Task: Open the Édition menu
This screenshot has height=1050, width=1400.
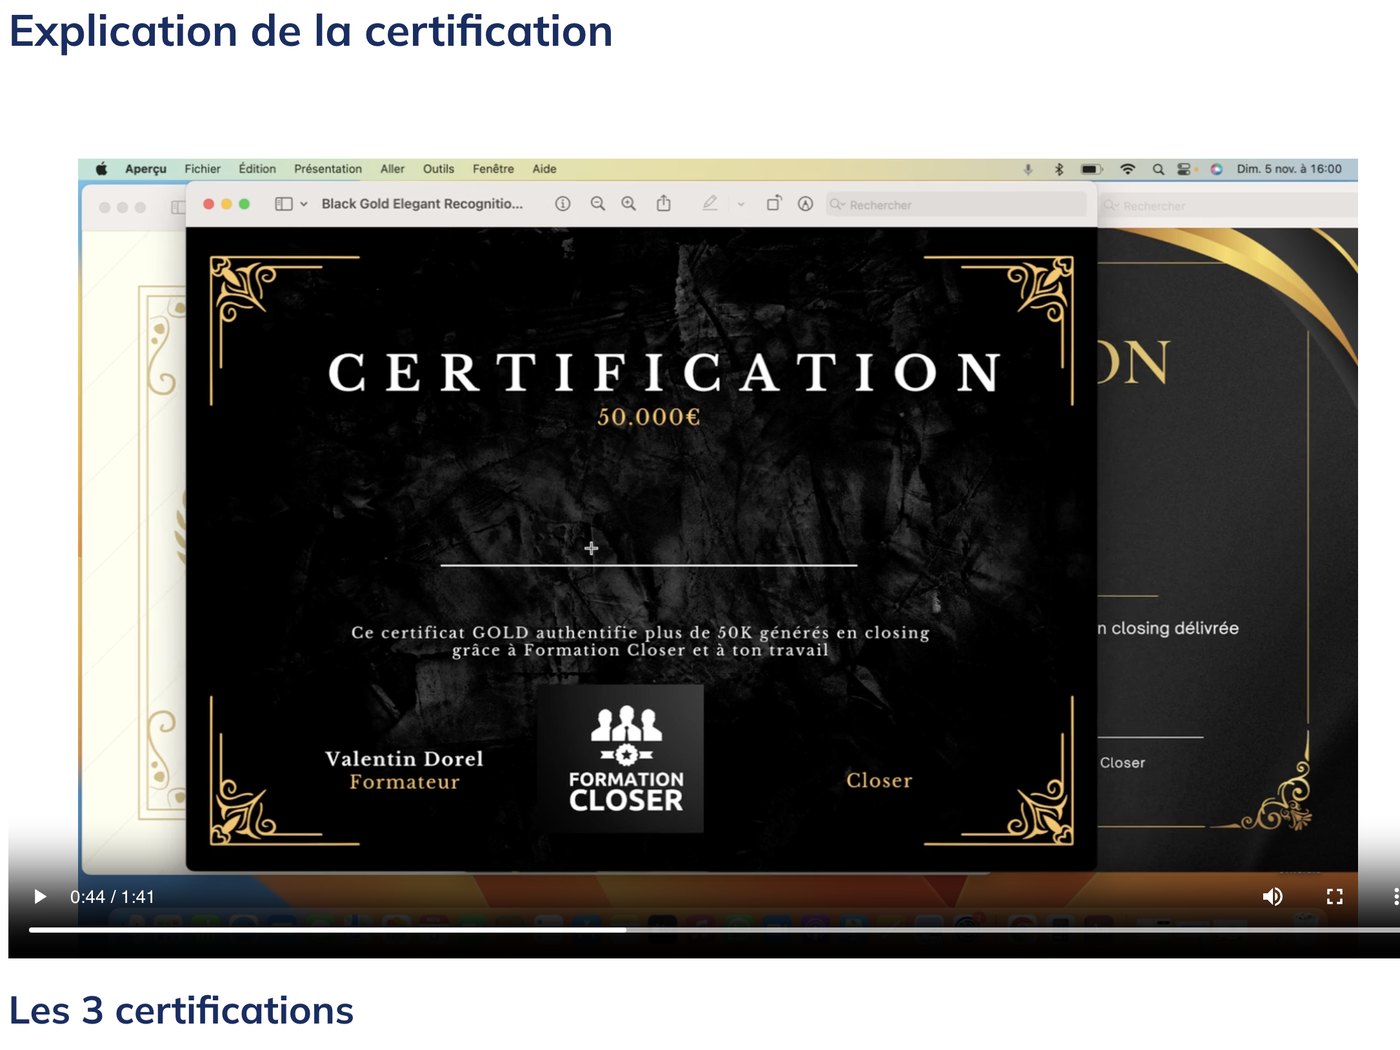Action: click(257, 169)
